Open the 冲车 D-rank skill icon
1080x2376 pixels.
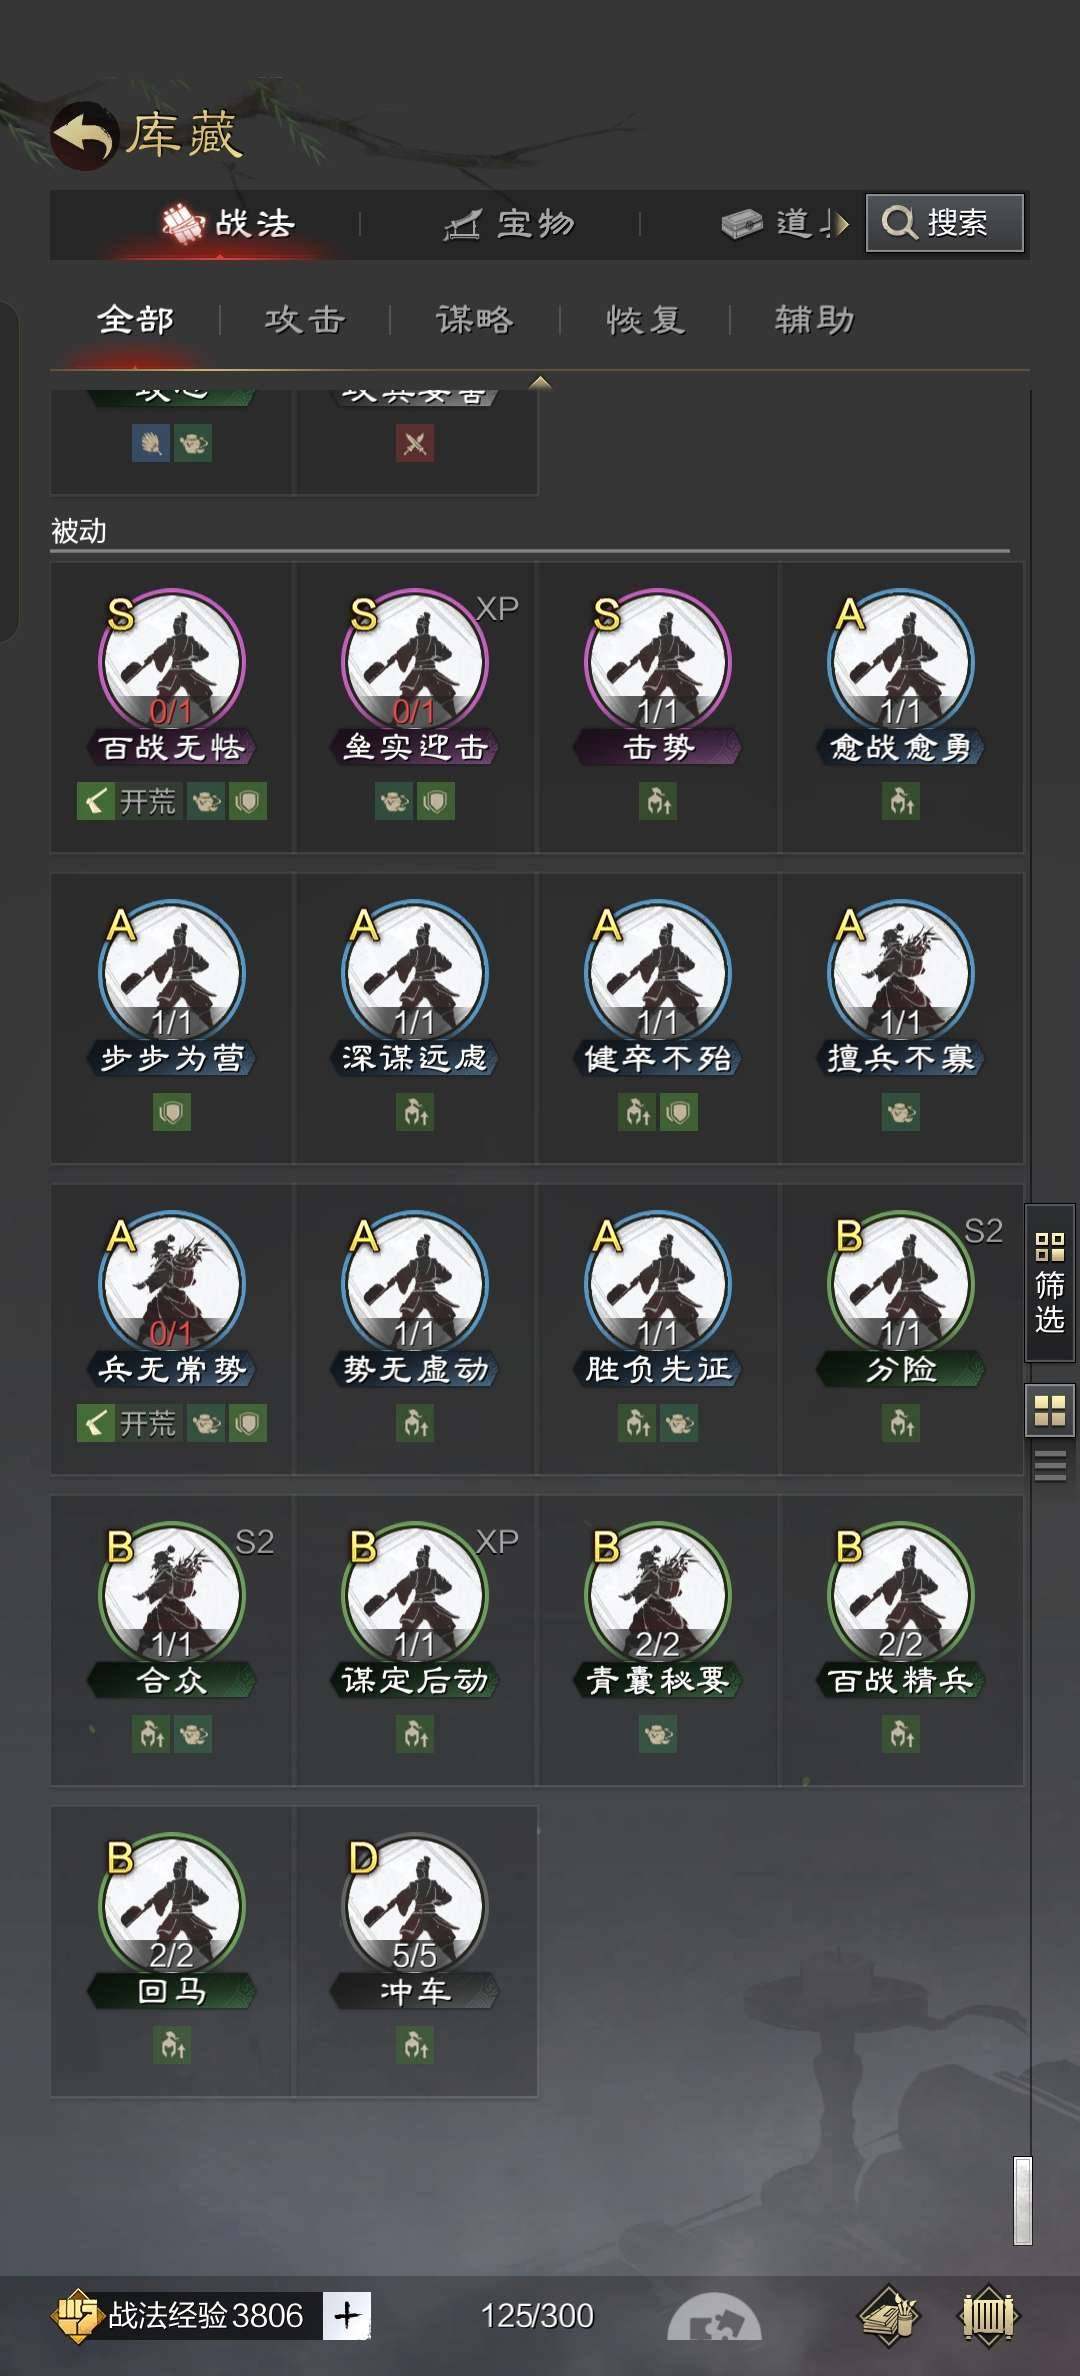coord(414,1905)
